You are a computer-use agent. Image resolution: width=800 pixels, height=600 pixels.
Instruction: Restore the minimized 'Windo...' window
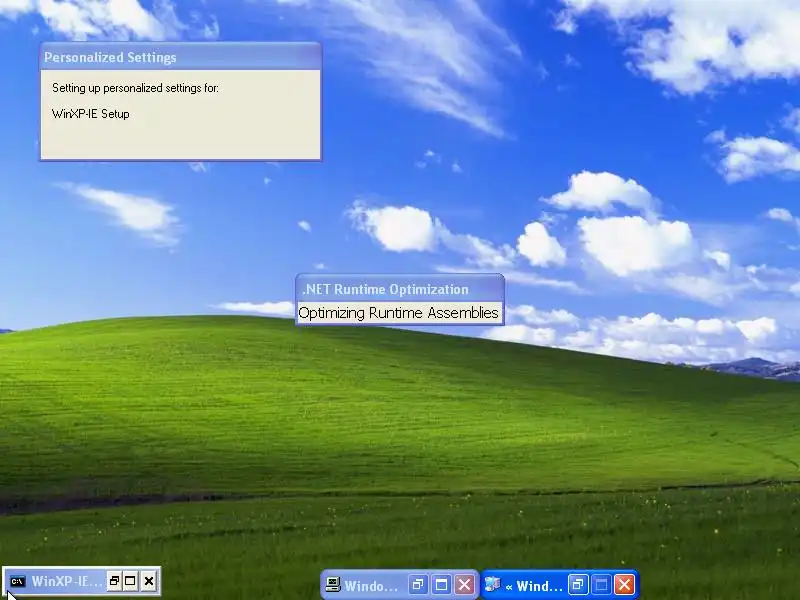coord(418,585)
